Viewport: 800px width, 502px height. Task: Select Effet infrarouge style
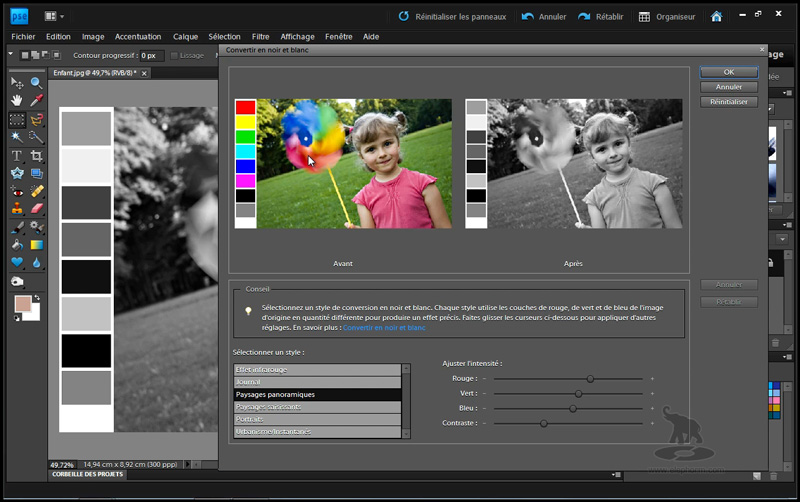point(317,369)
